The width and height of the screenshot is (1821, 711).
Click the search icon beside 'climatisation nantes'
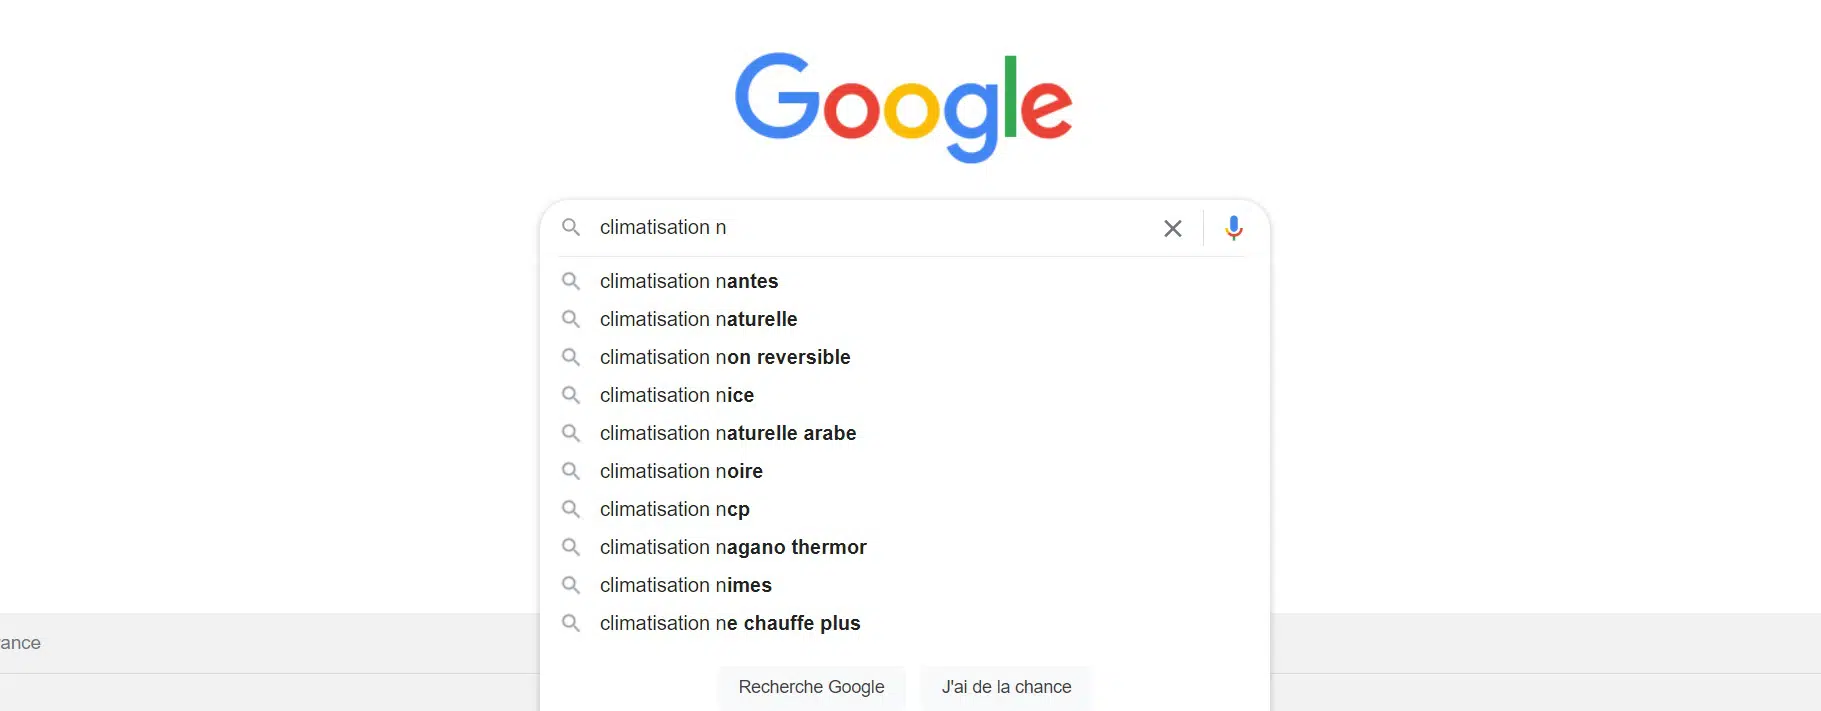571,281
